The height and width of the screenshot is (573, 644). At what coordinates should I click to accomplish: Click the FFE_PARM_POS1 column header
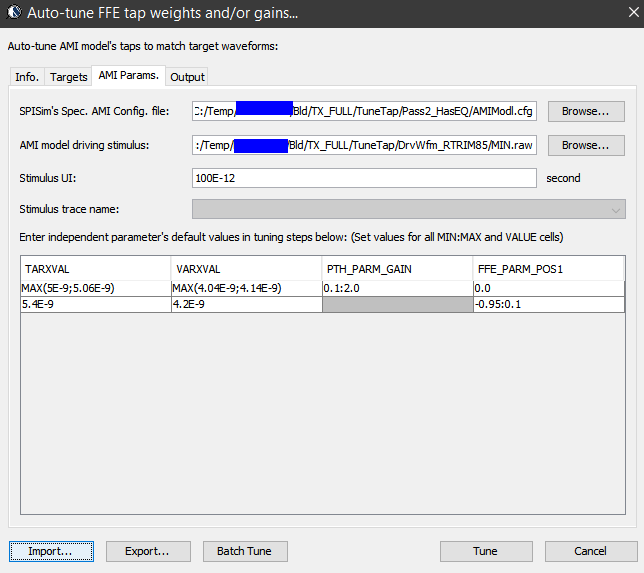coord(548,269)
